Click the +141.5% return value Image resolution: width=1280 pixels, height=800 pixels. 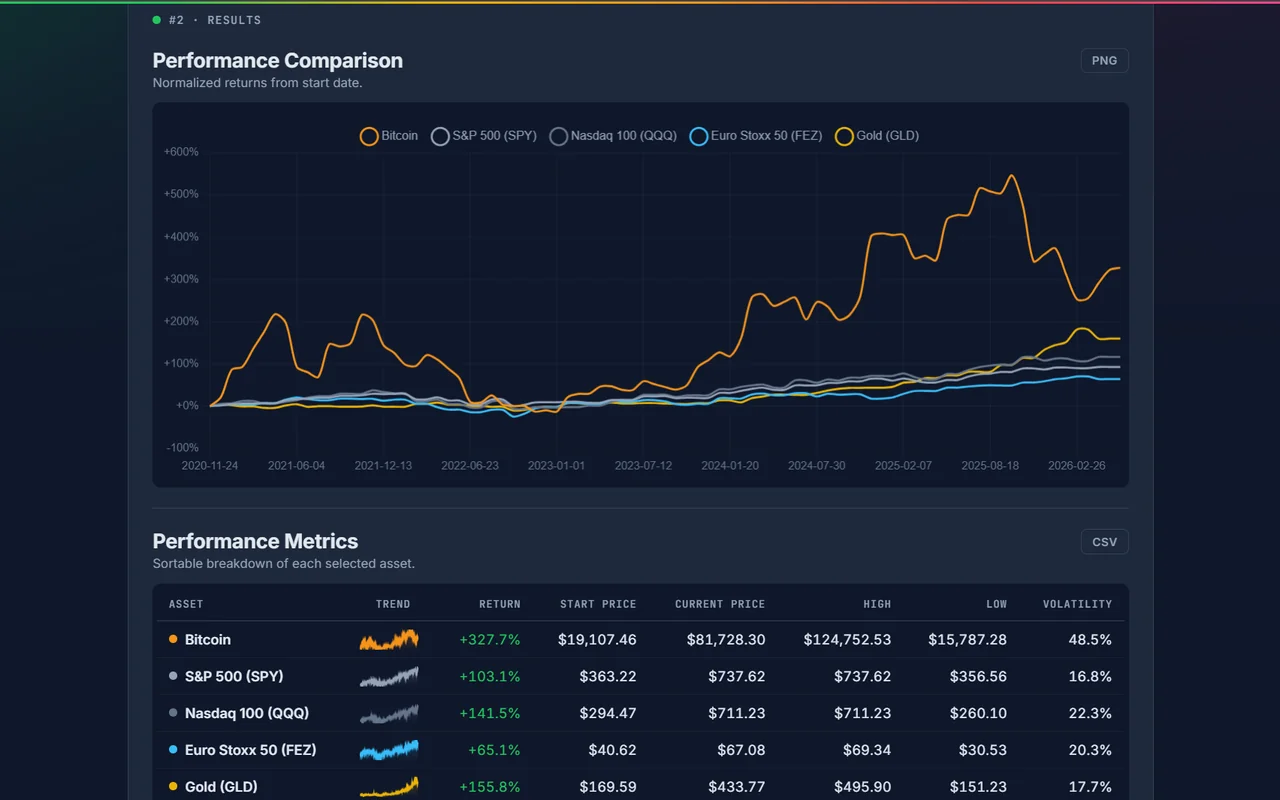click(x=490, y=714)
